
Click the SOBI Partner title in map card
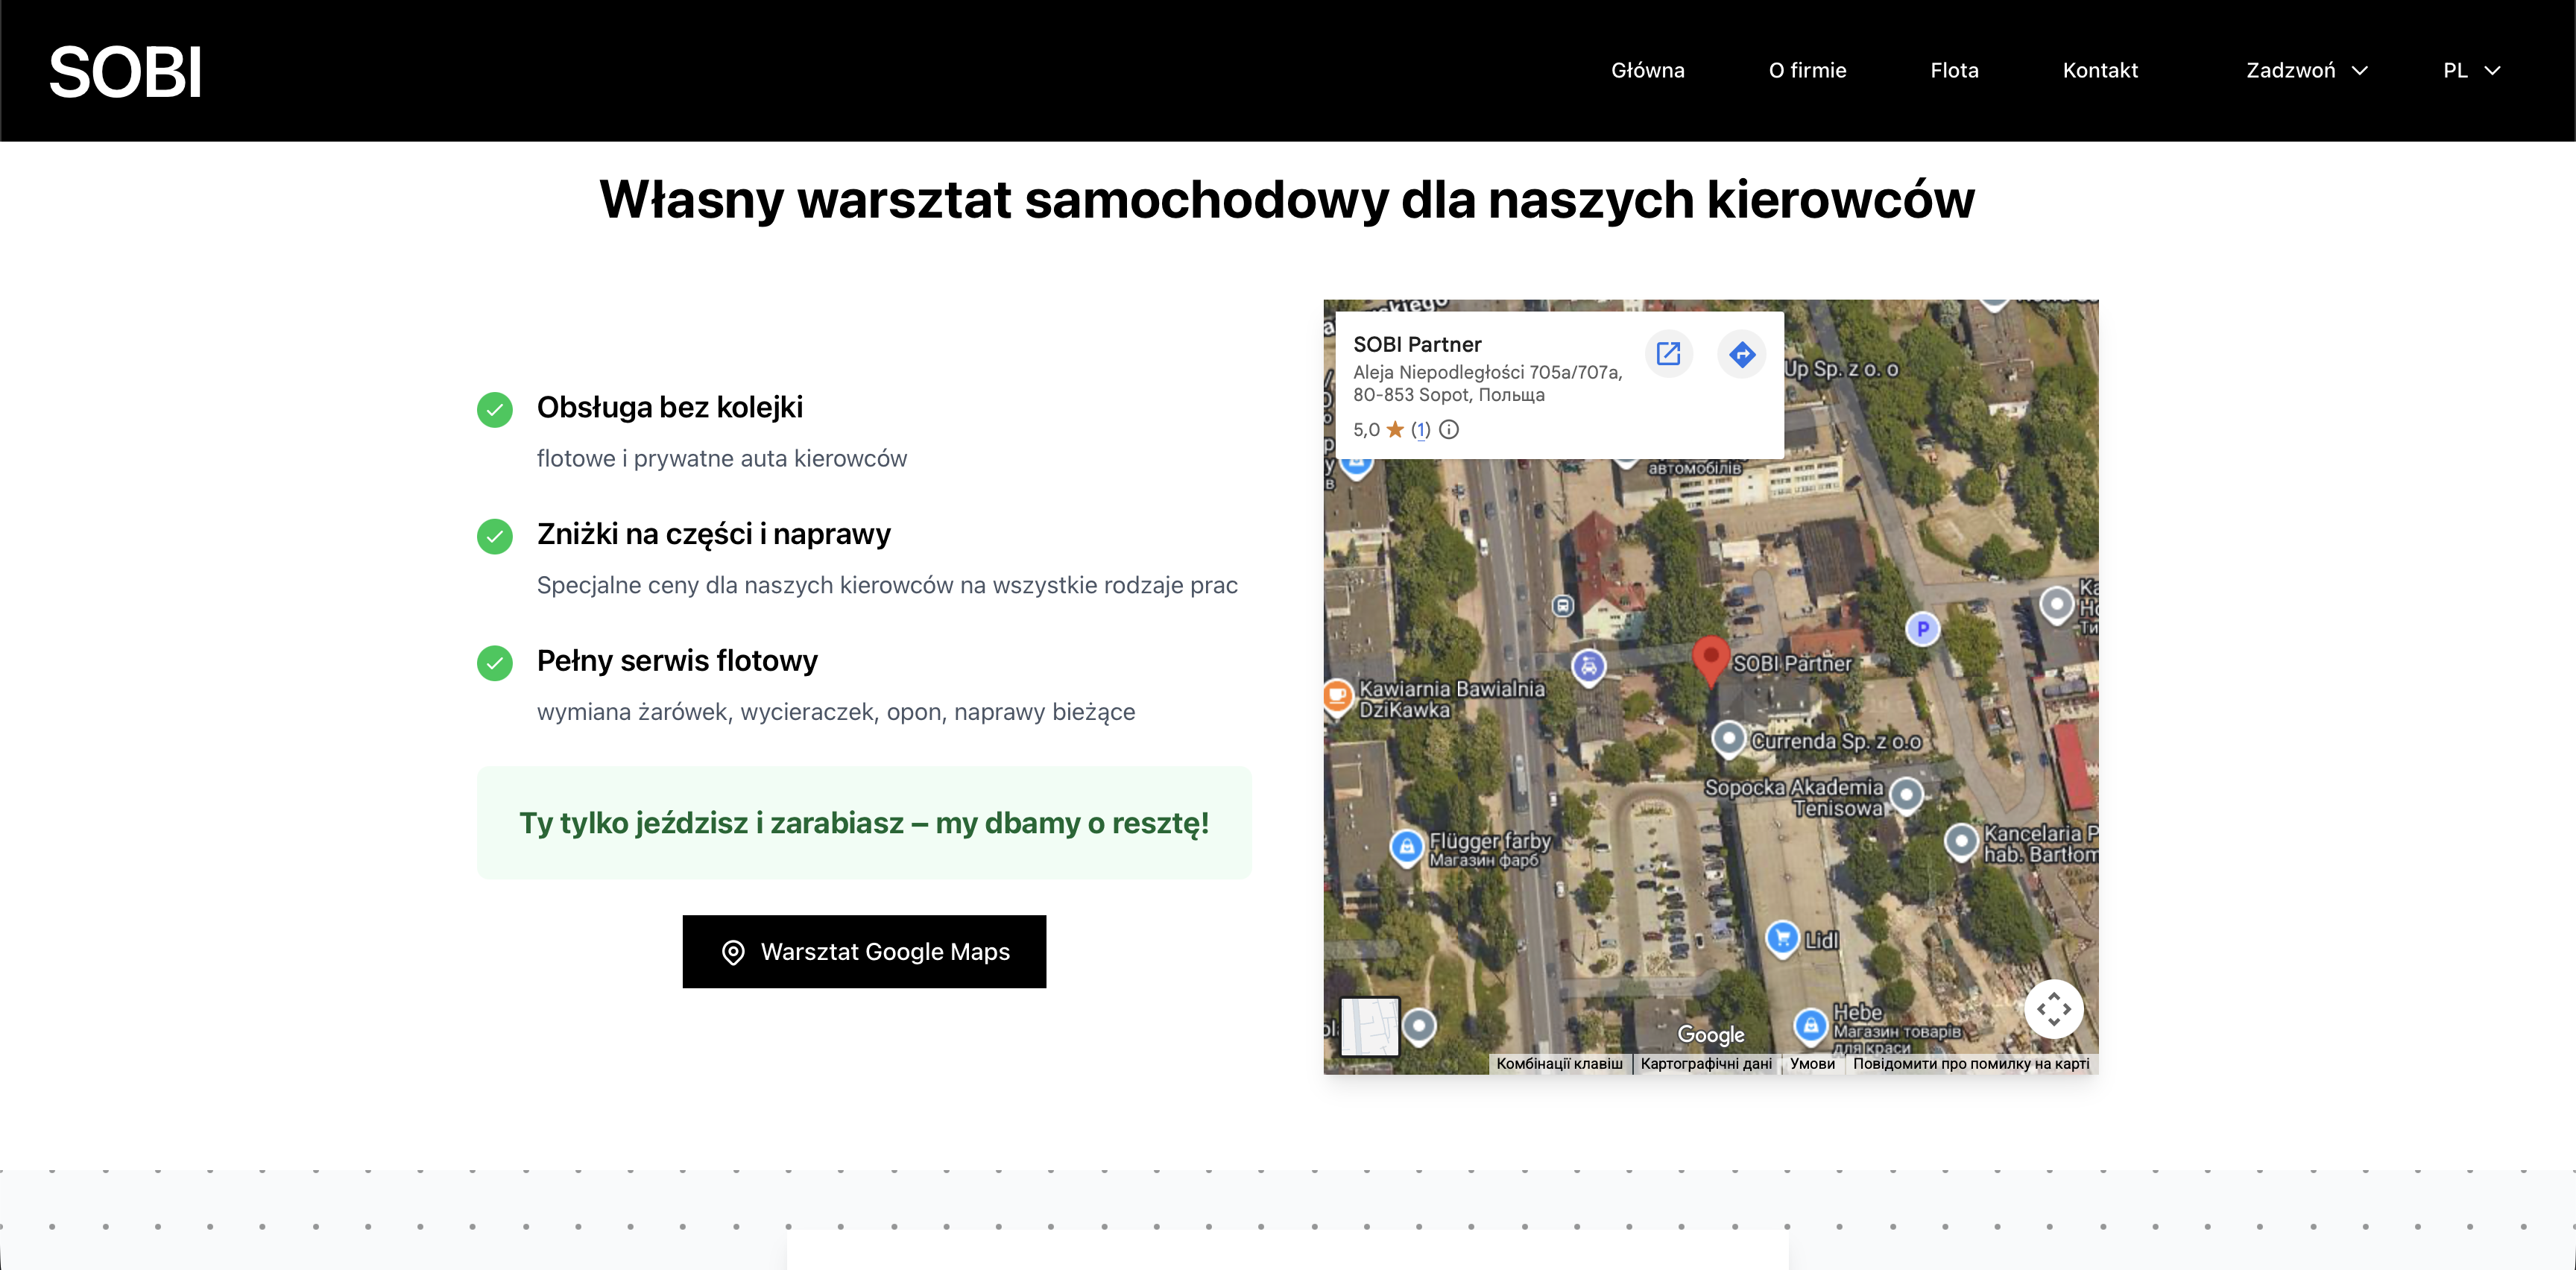[1417, 345]
